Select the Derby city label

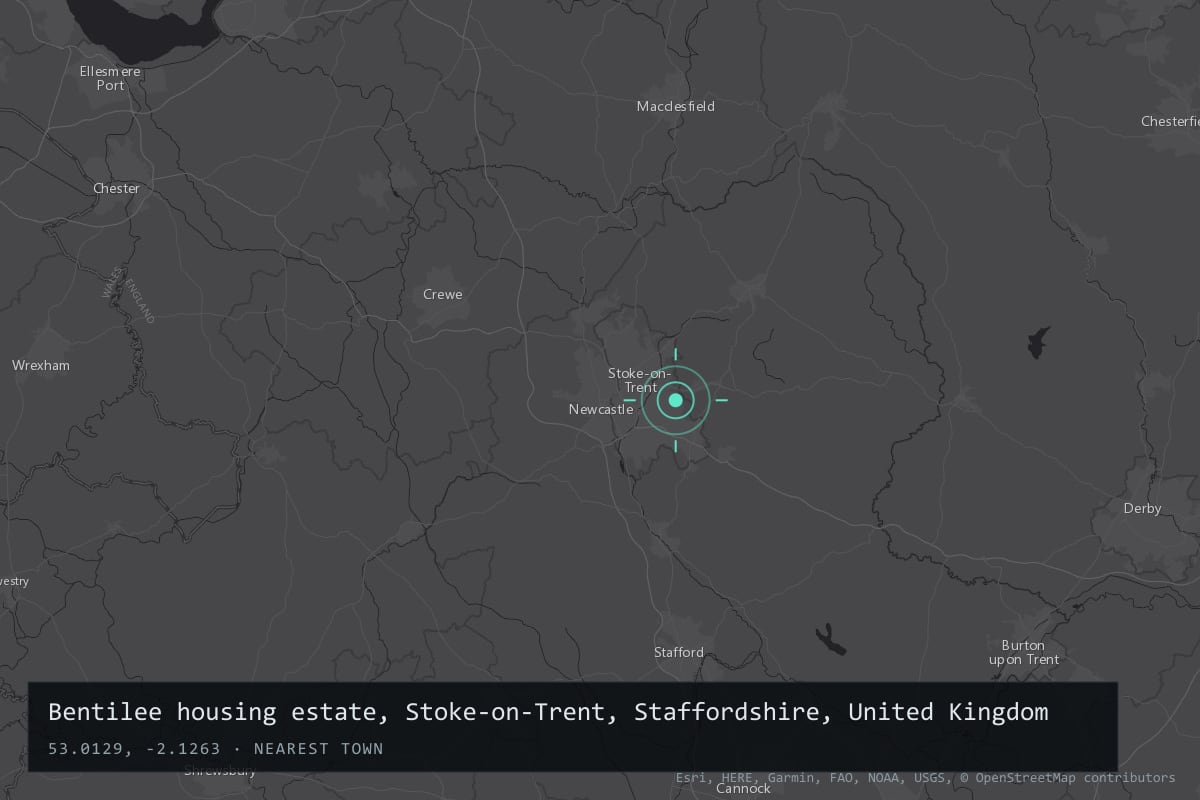tap(1142, 508)
